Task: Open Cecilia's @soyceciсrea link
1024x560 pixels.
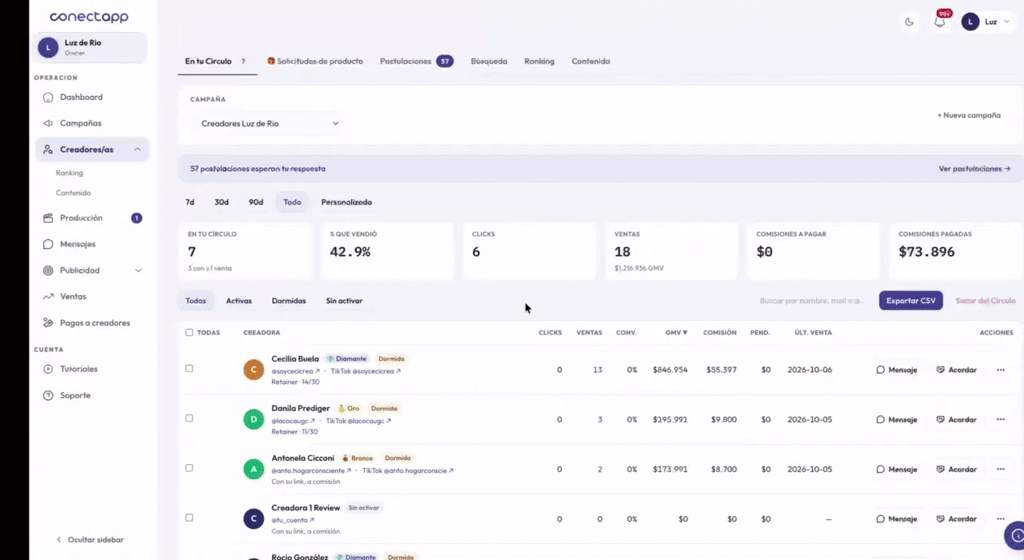Action: (x=295, y=371)
